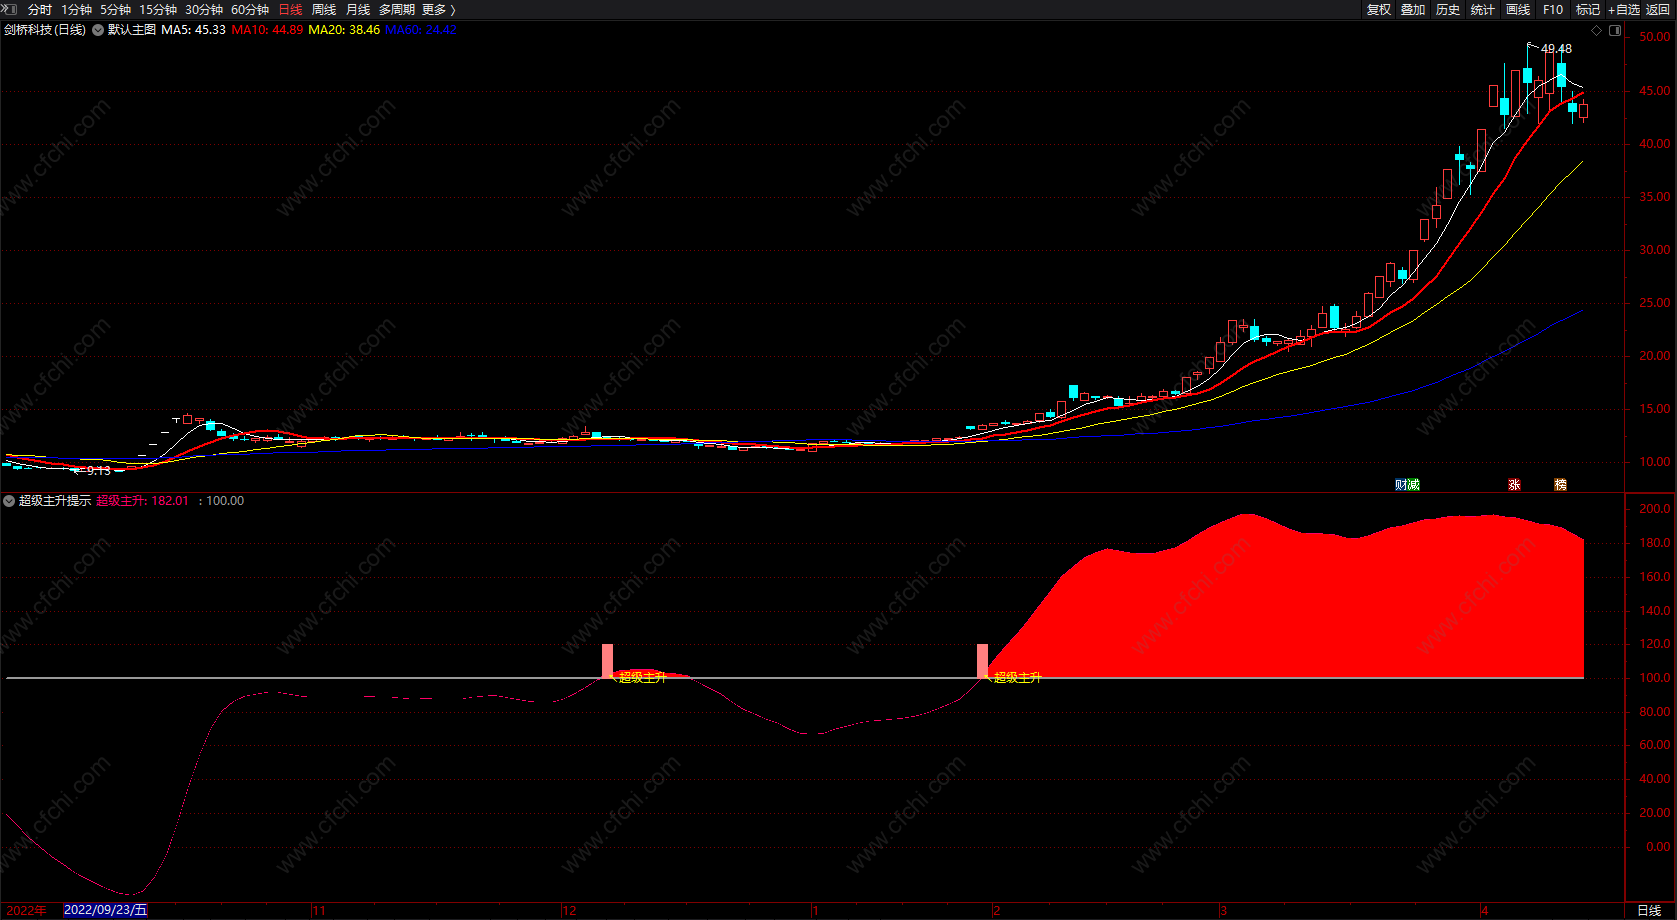Select the 15分钟 period
The width and height of the screenshot is (1677, 920).
pos(158,10)
